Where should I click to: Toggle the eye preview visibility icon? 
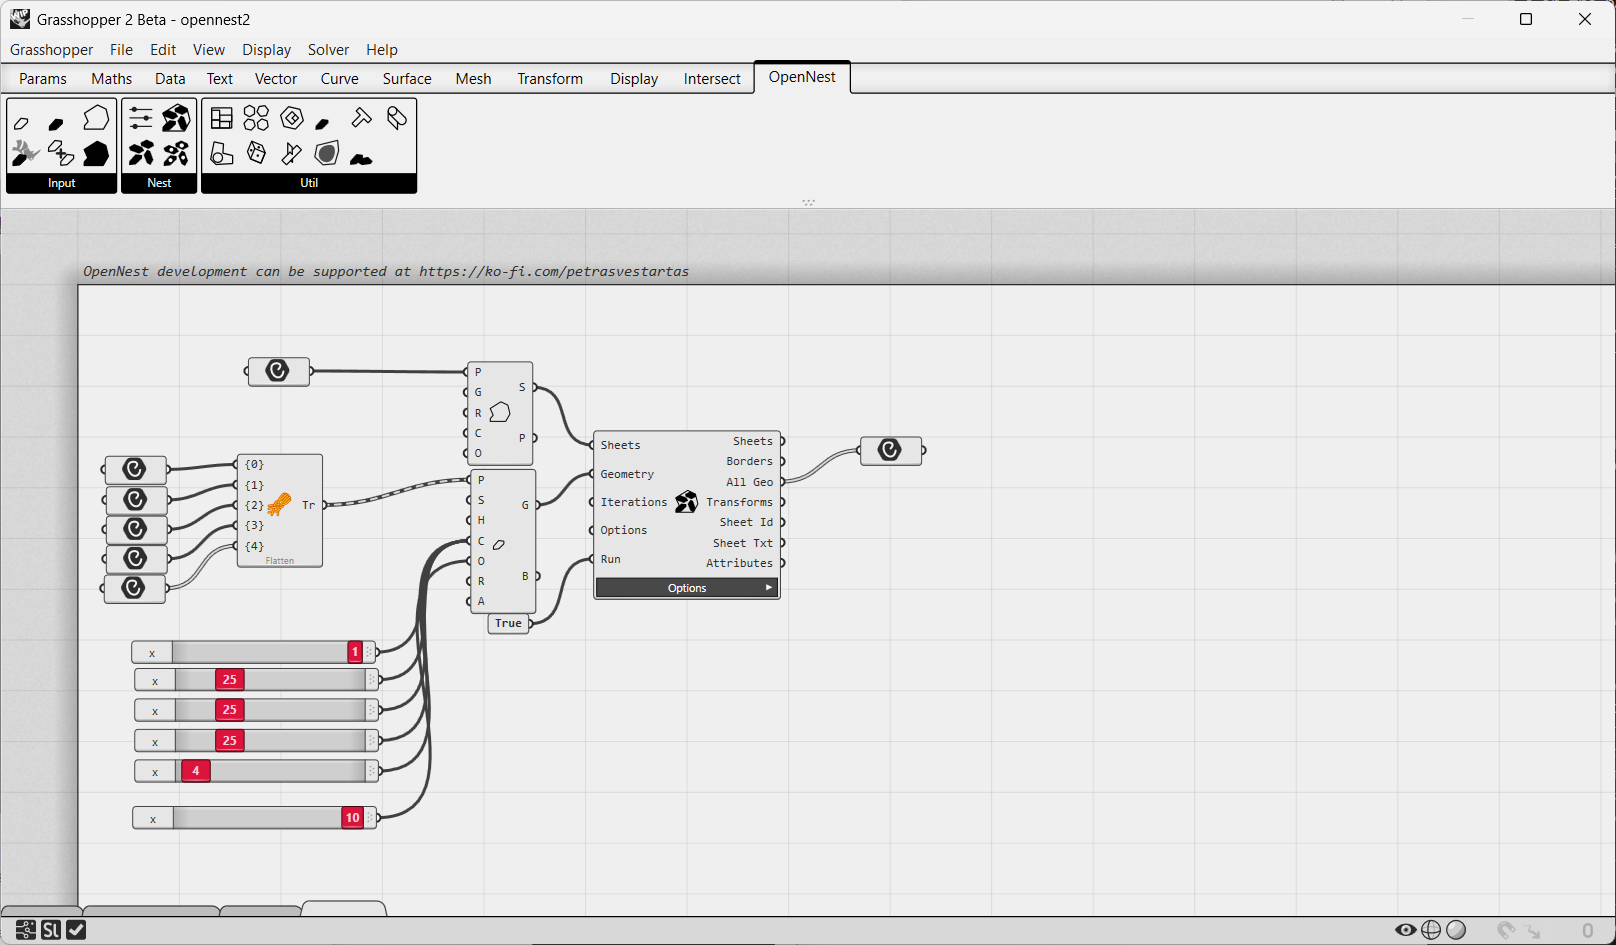1406,930
